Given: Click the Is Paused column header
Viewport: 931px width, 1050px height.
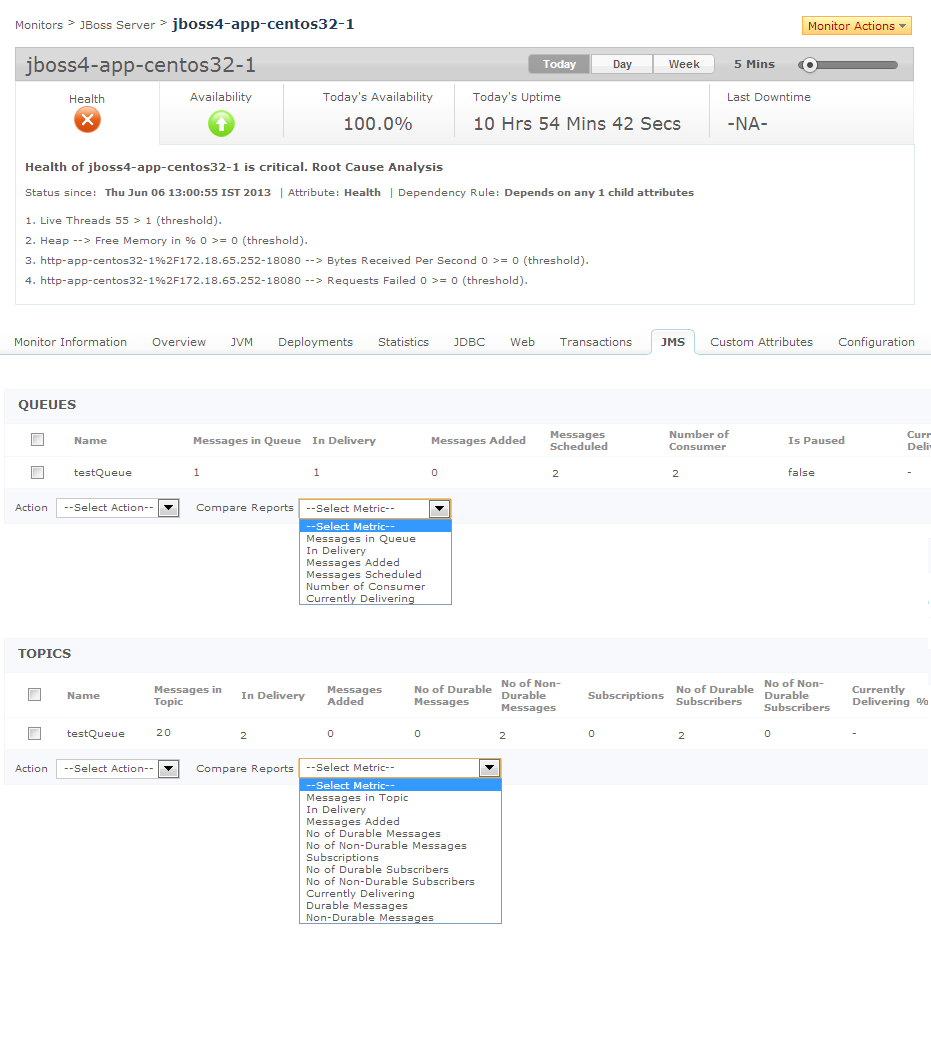Looking at the screenshot, I should (816, 441).
